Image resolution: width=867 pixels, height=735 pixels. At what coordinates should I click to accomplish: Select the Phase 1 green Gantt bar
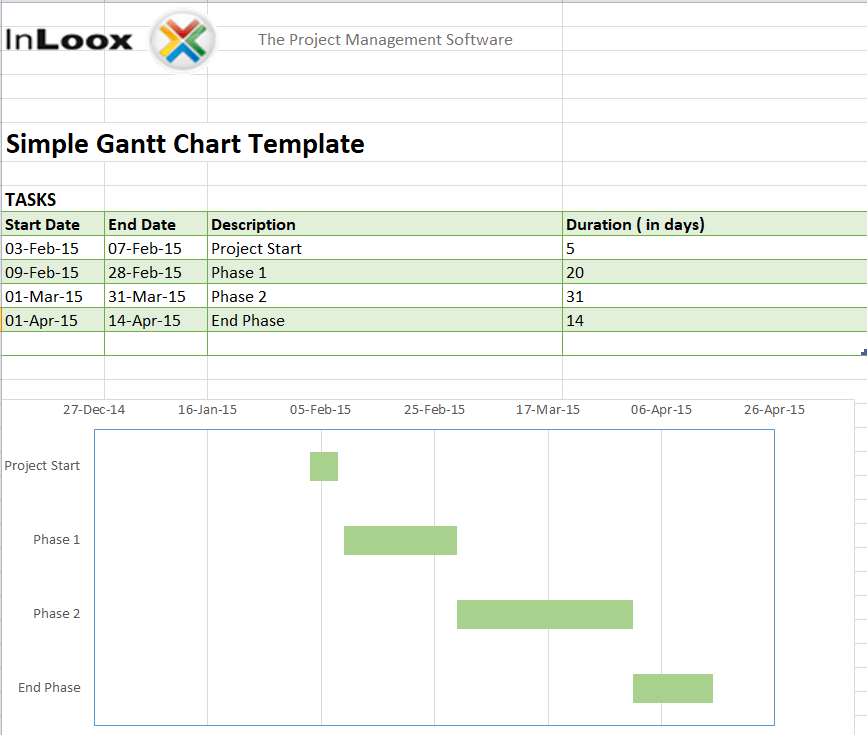click(x=400, y=540)
